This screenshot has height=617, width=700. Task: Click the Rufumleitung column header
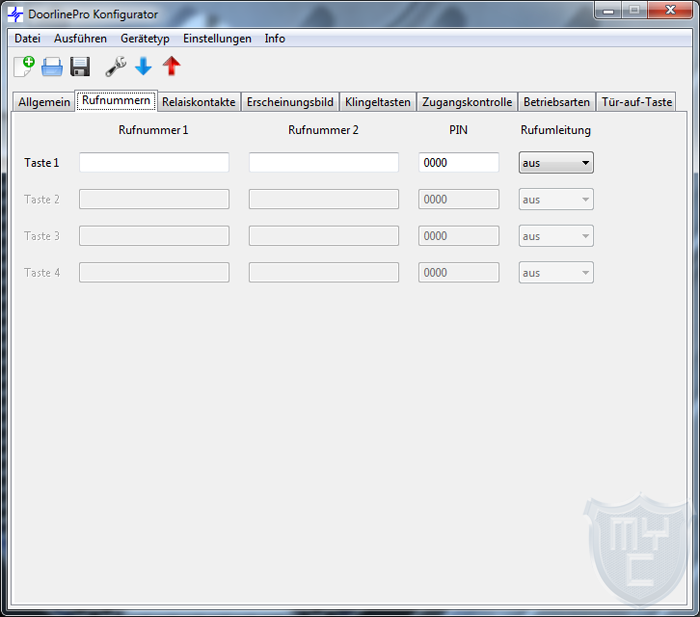(556, 130)
